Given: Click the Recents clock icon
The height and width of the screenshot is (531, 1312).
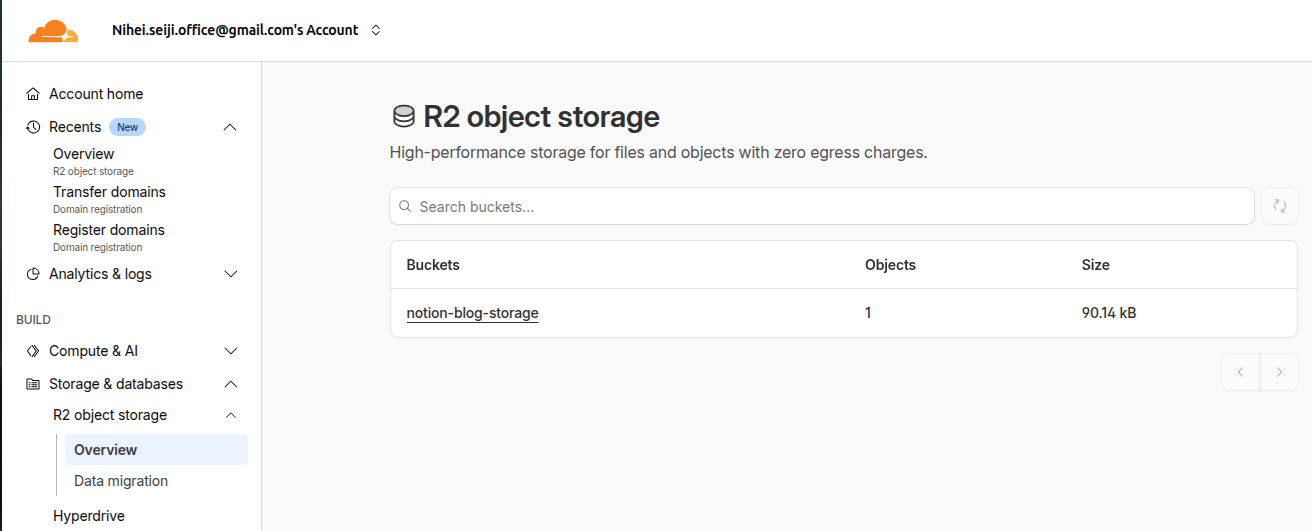Looking at the screenshot, I should 33,127.
